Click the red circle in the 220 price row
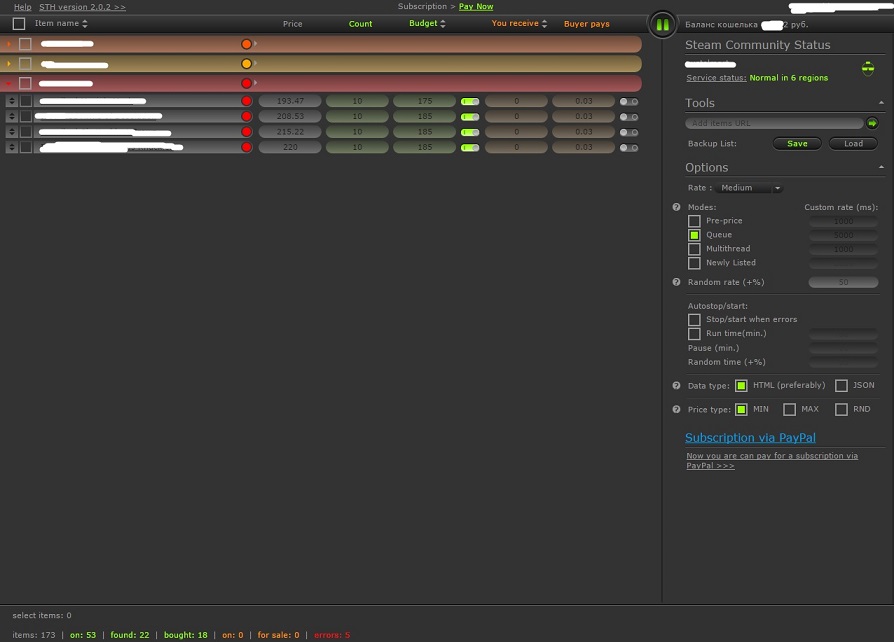The height and width of the screenshot is (642, 894). click(x=246, y=147)
